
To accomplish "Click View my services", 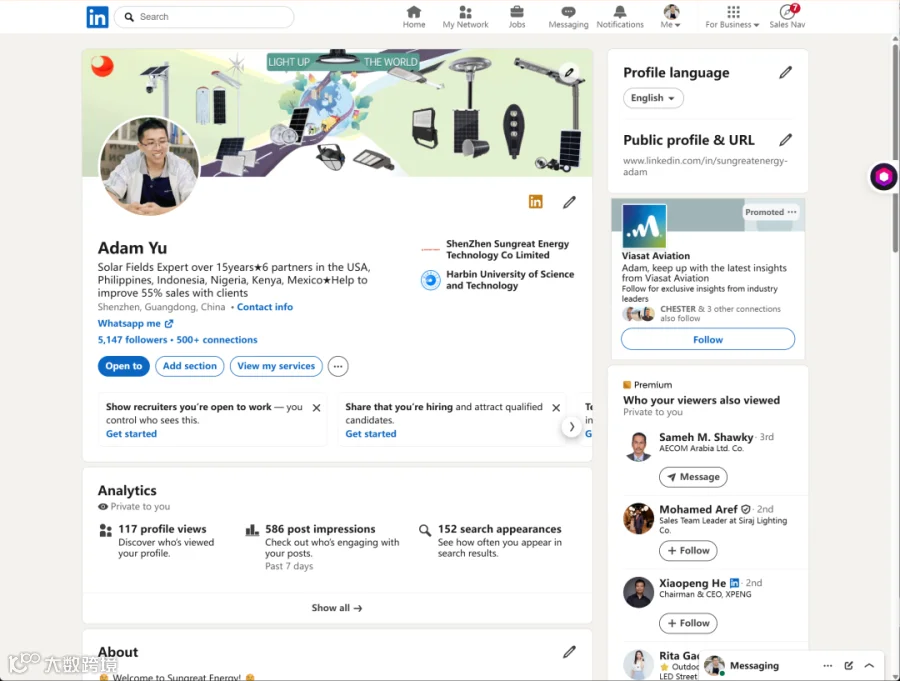I will [x=276, y=366].
